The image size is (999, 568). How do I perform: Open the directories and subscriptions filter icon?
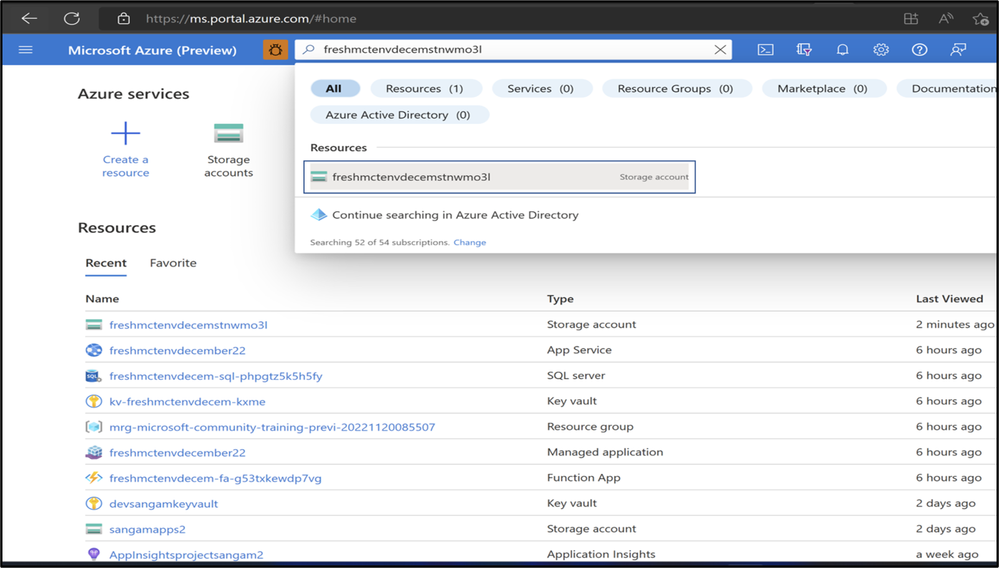(x=803, y=50)
